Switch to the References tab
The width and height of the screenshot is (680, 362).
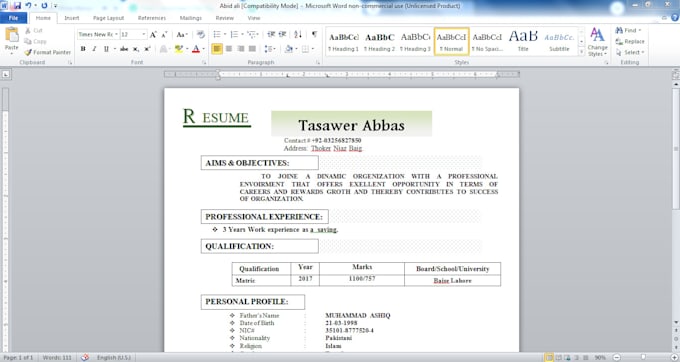point(152,18)
